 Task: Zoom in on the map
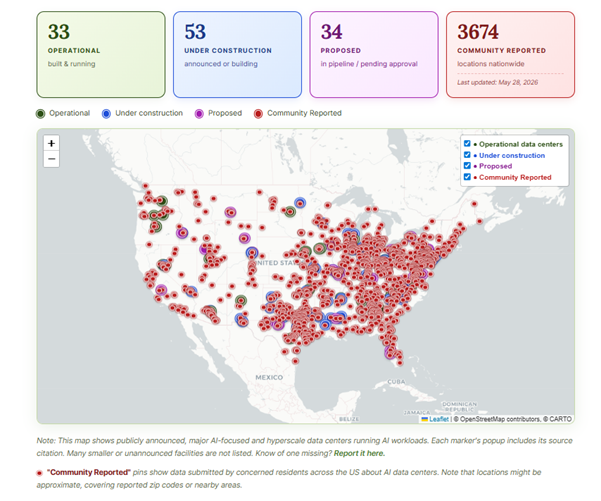(x=51, y=143)
